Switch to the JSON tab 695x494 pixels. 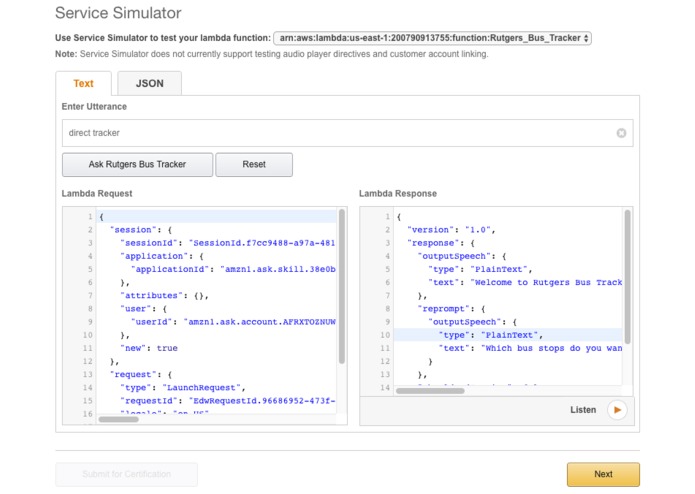[149, 83]
